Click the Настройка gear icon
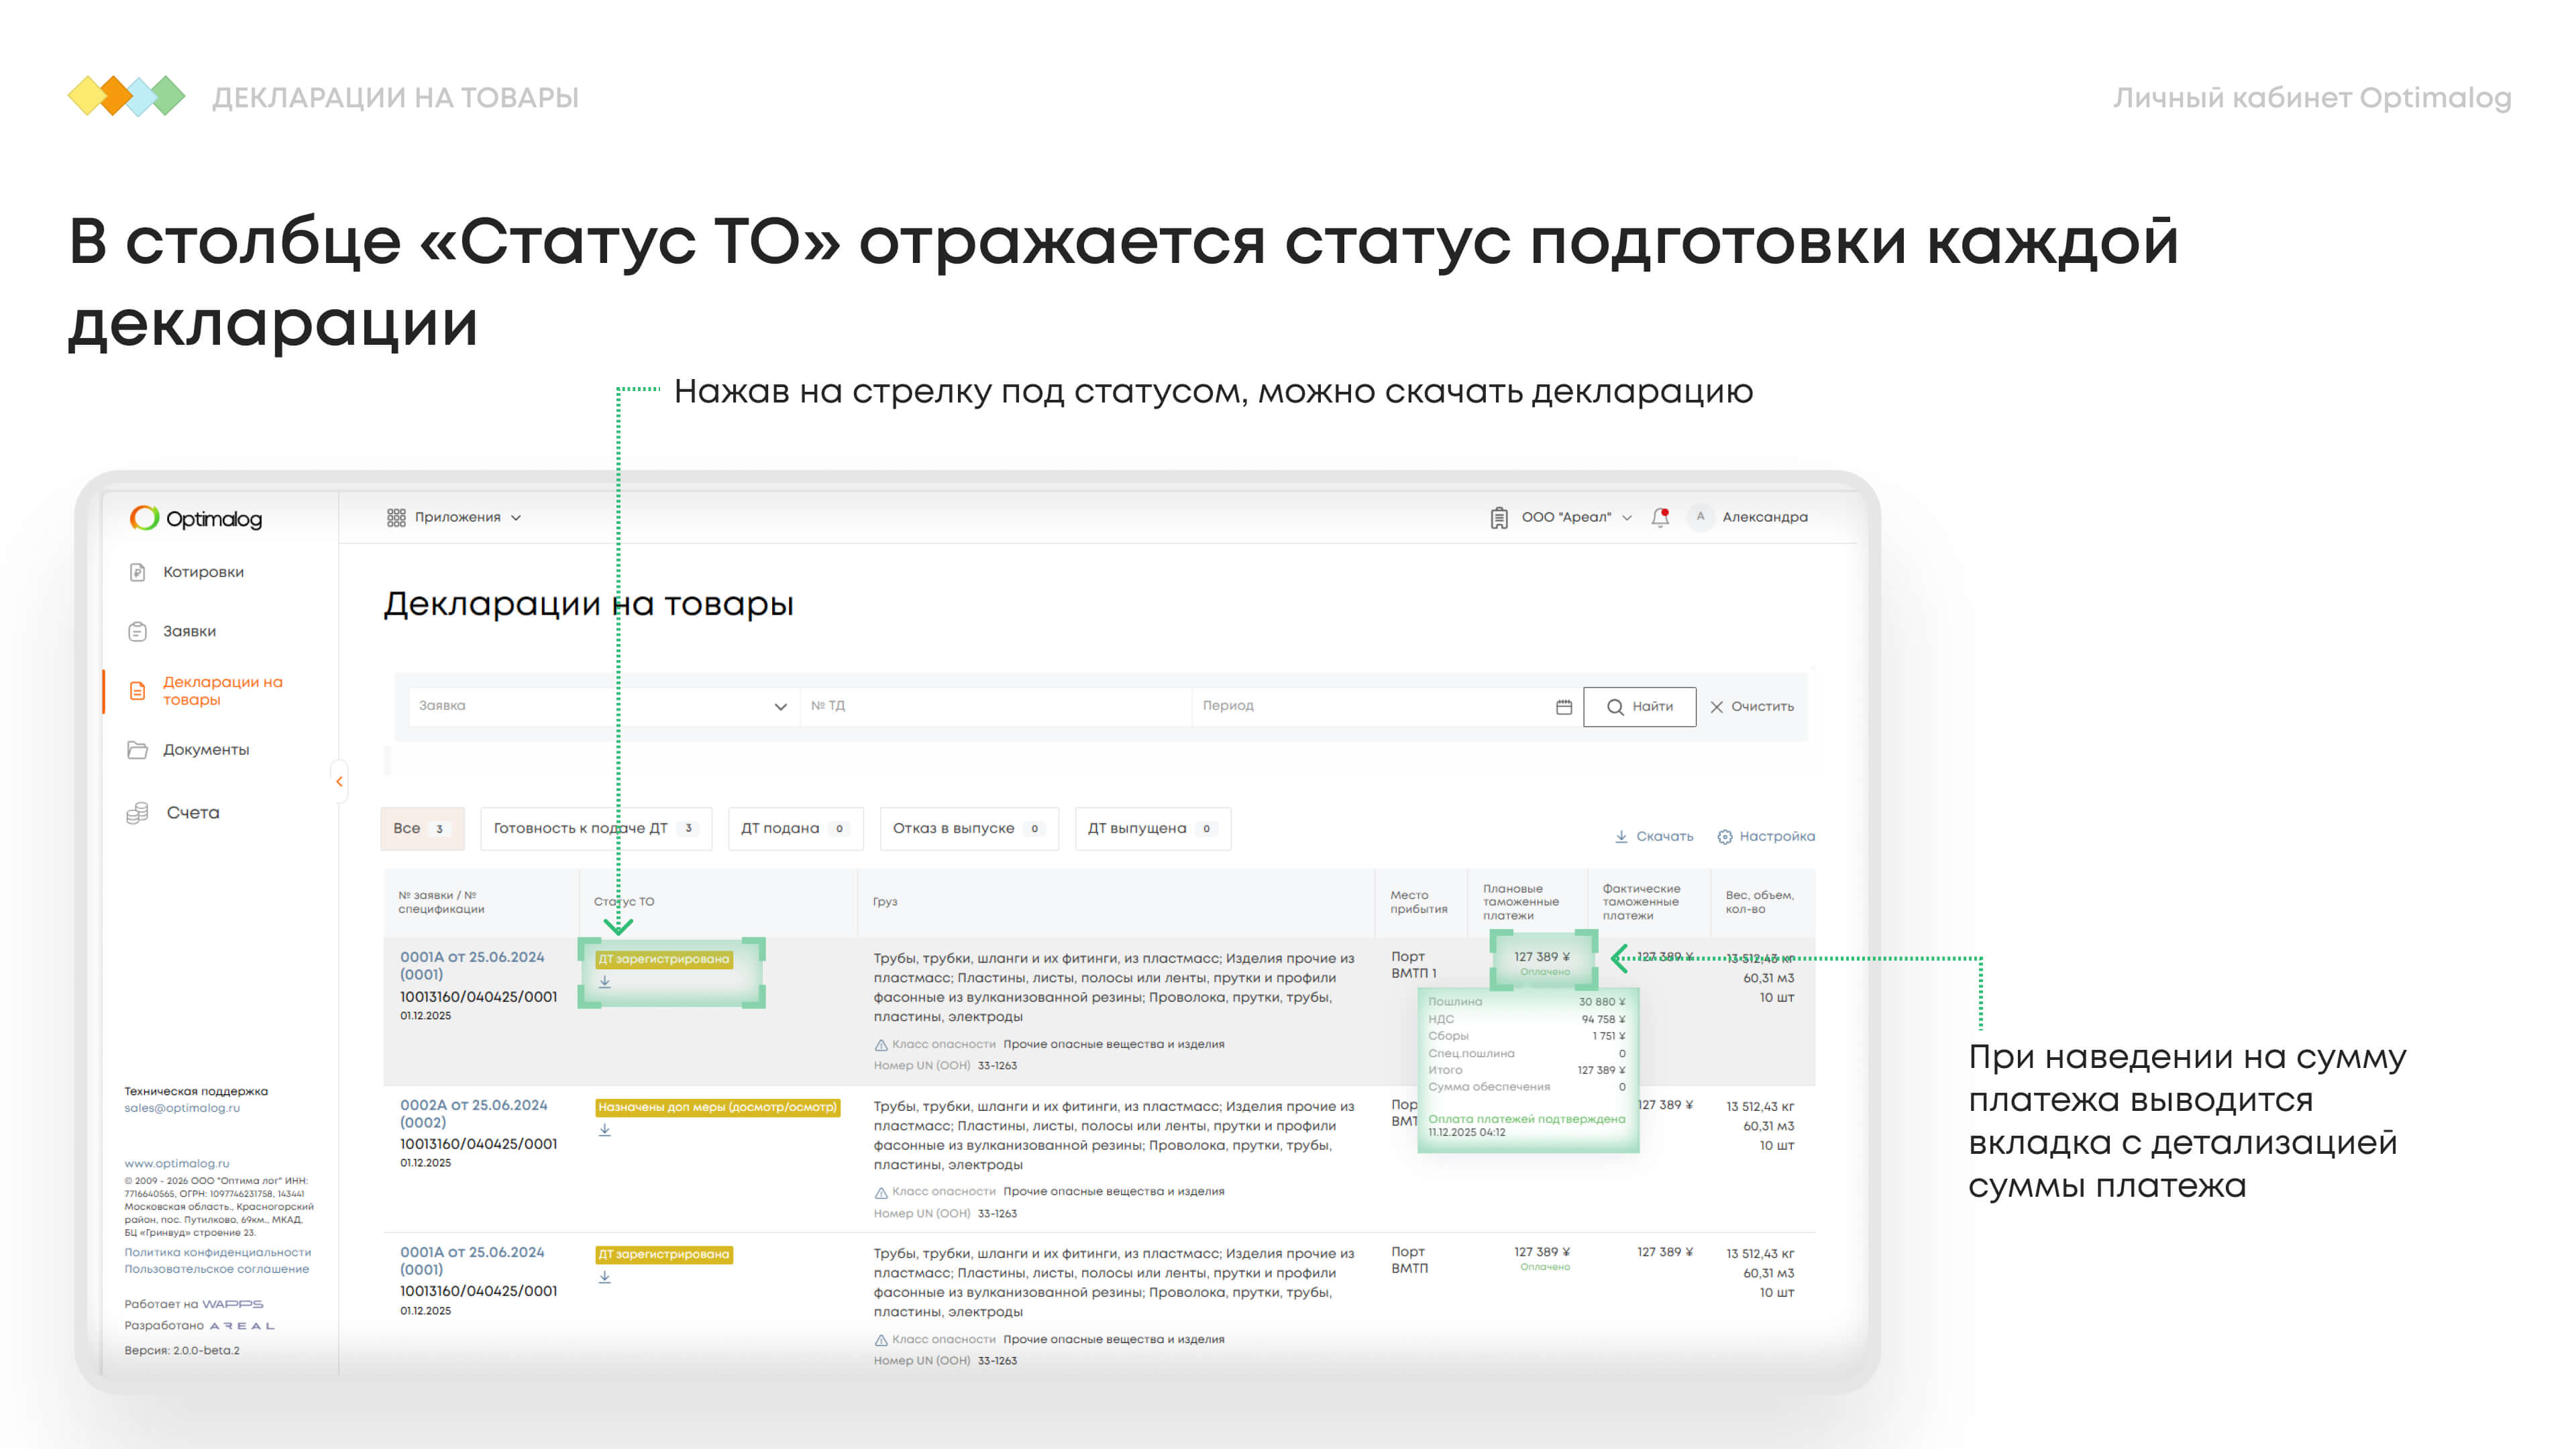Screen dimensions: 2576x1449 pyautogui.click(x=1725, y=837)
